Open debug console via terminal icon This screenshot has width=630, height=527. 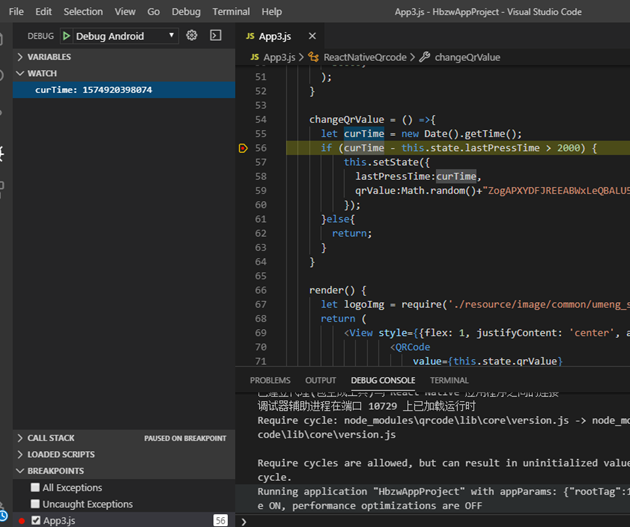point(216,35)
